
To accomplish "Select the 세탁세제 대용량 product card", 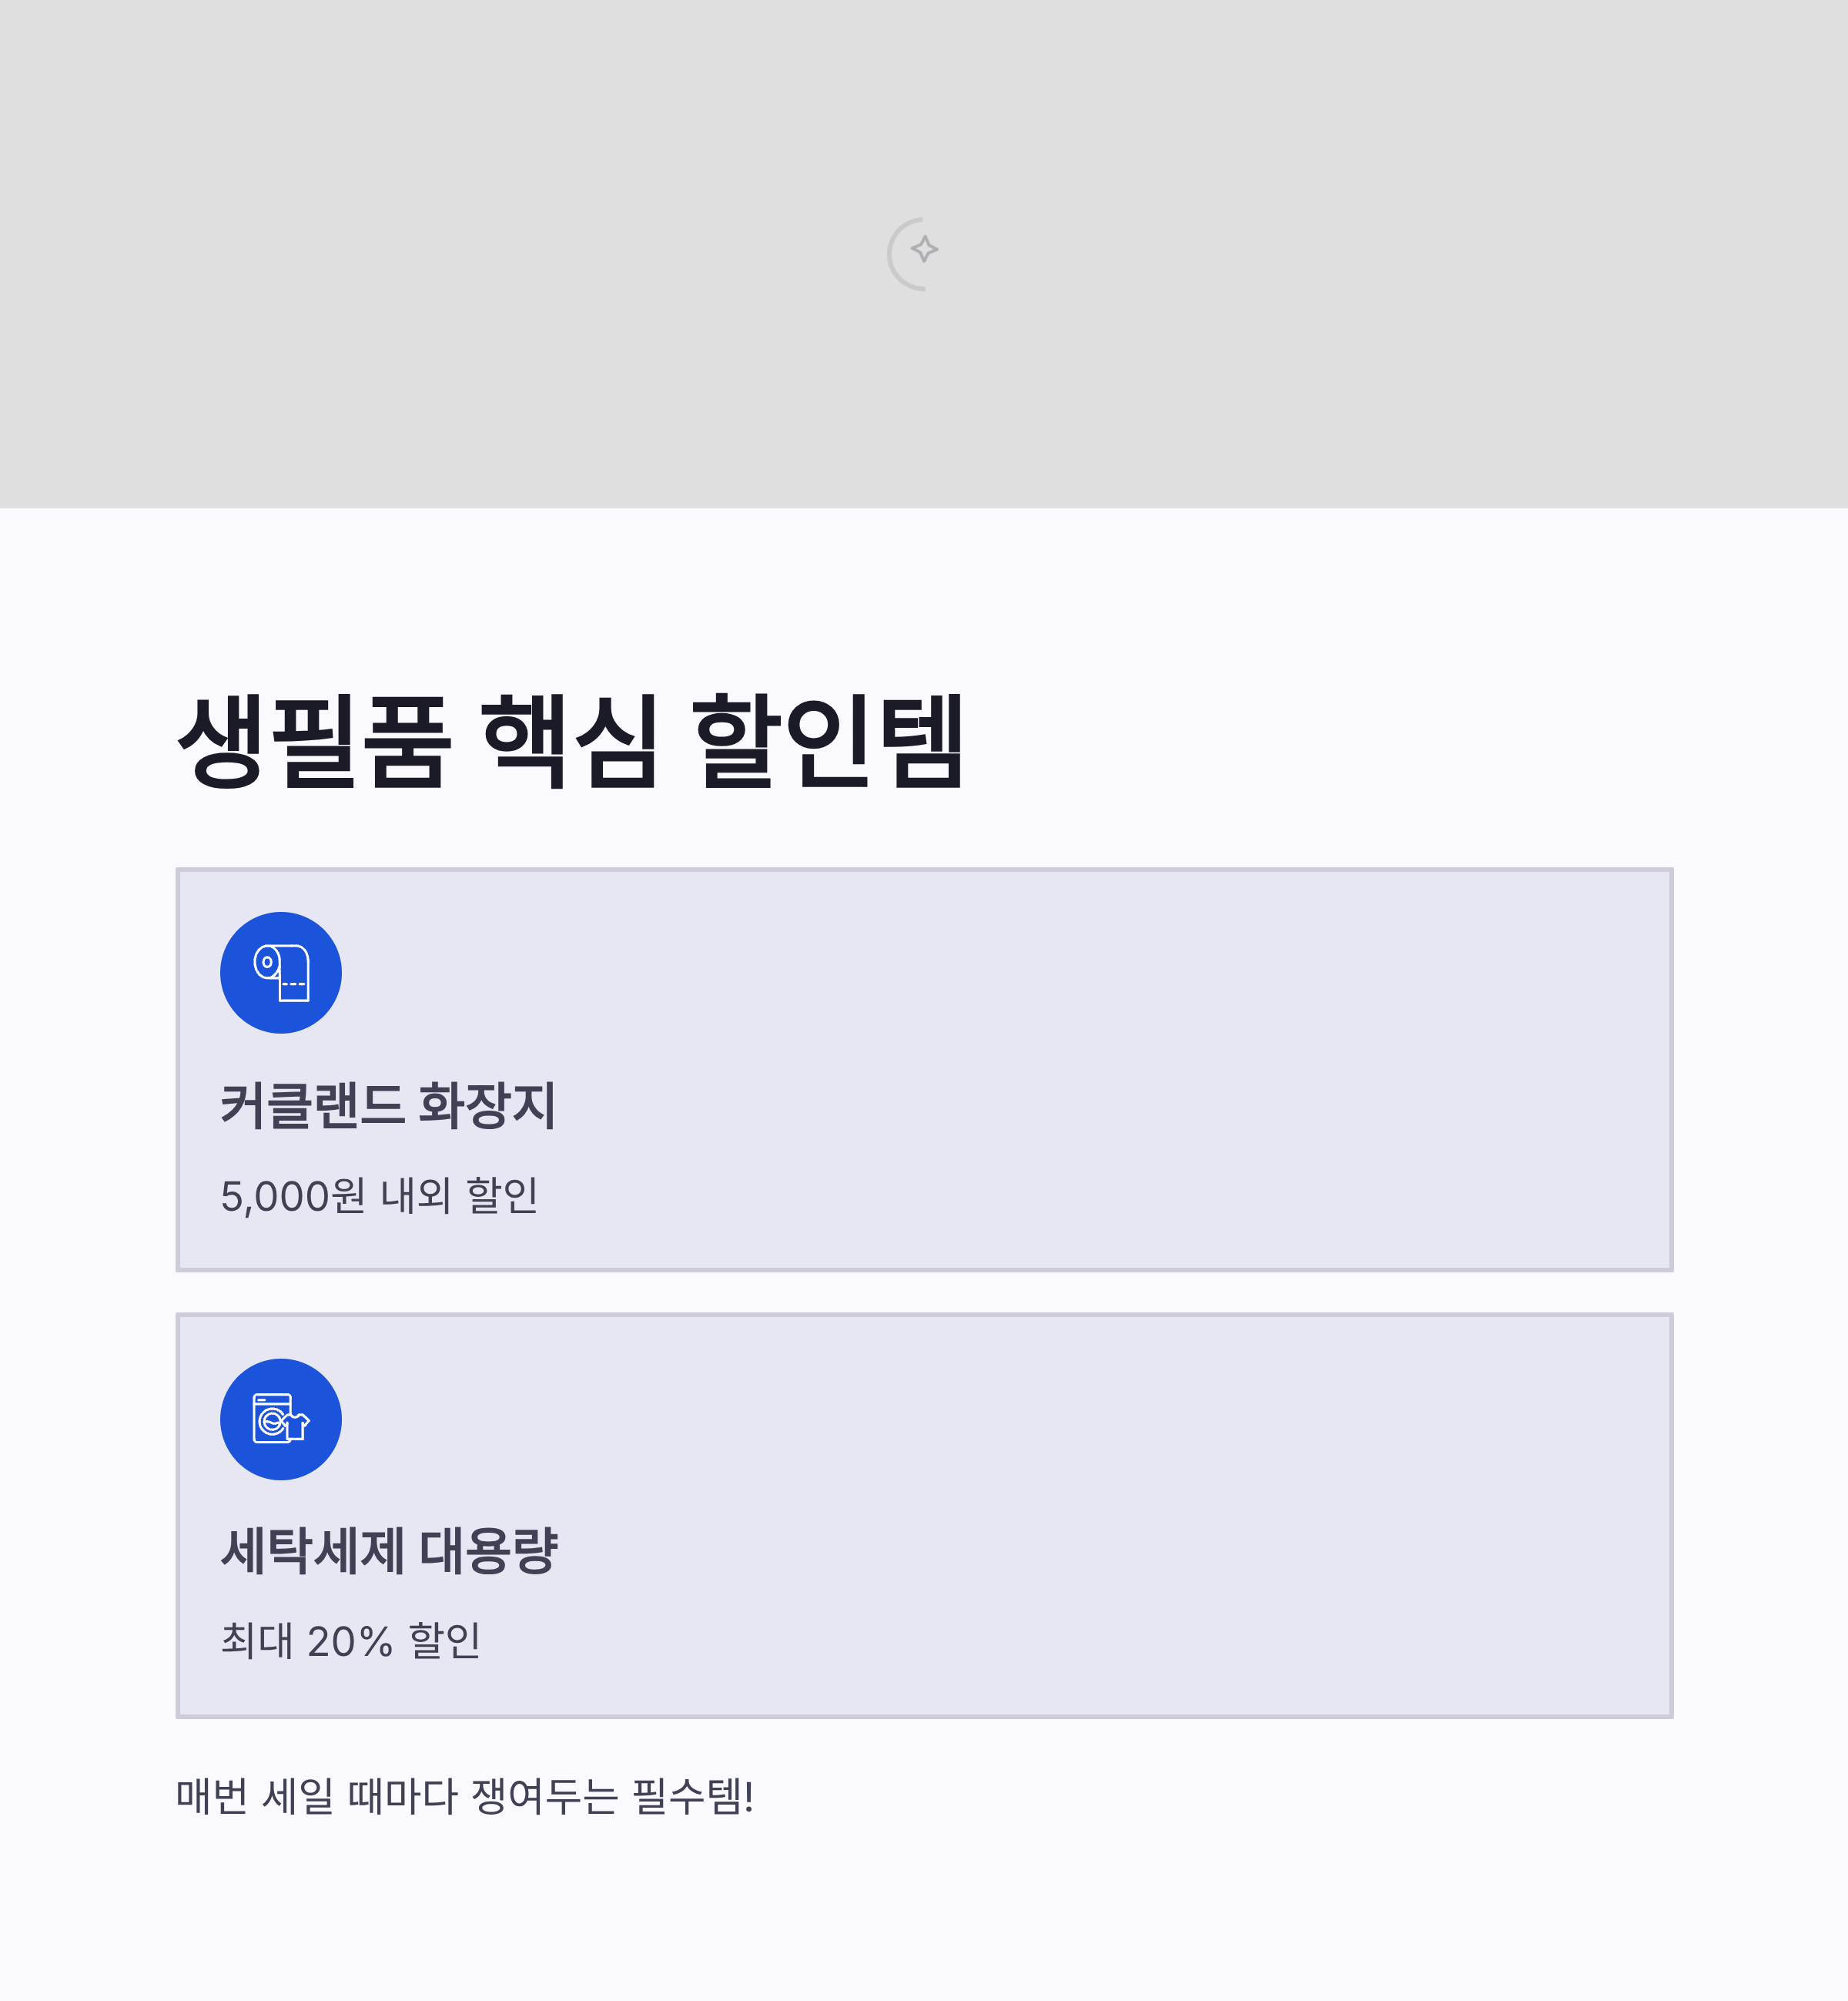I will click(x=924, y=1516).
